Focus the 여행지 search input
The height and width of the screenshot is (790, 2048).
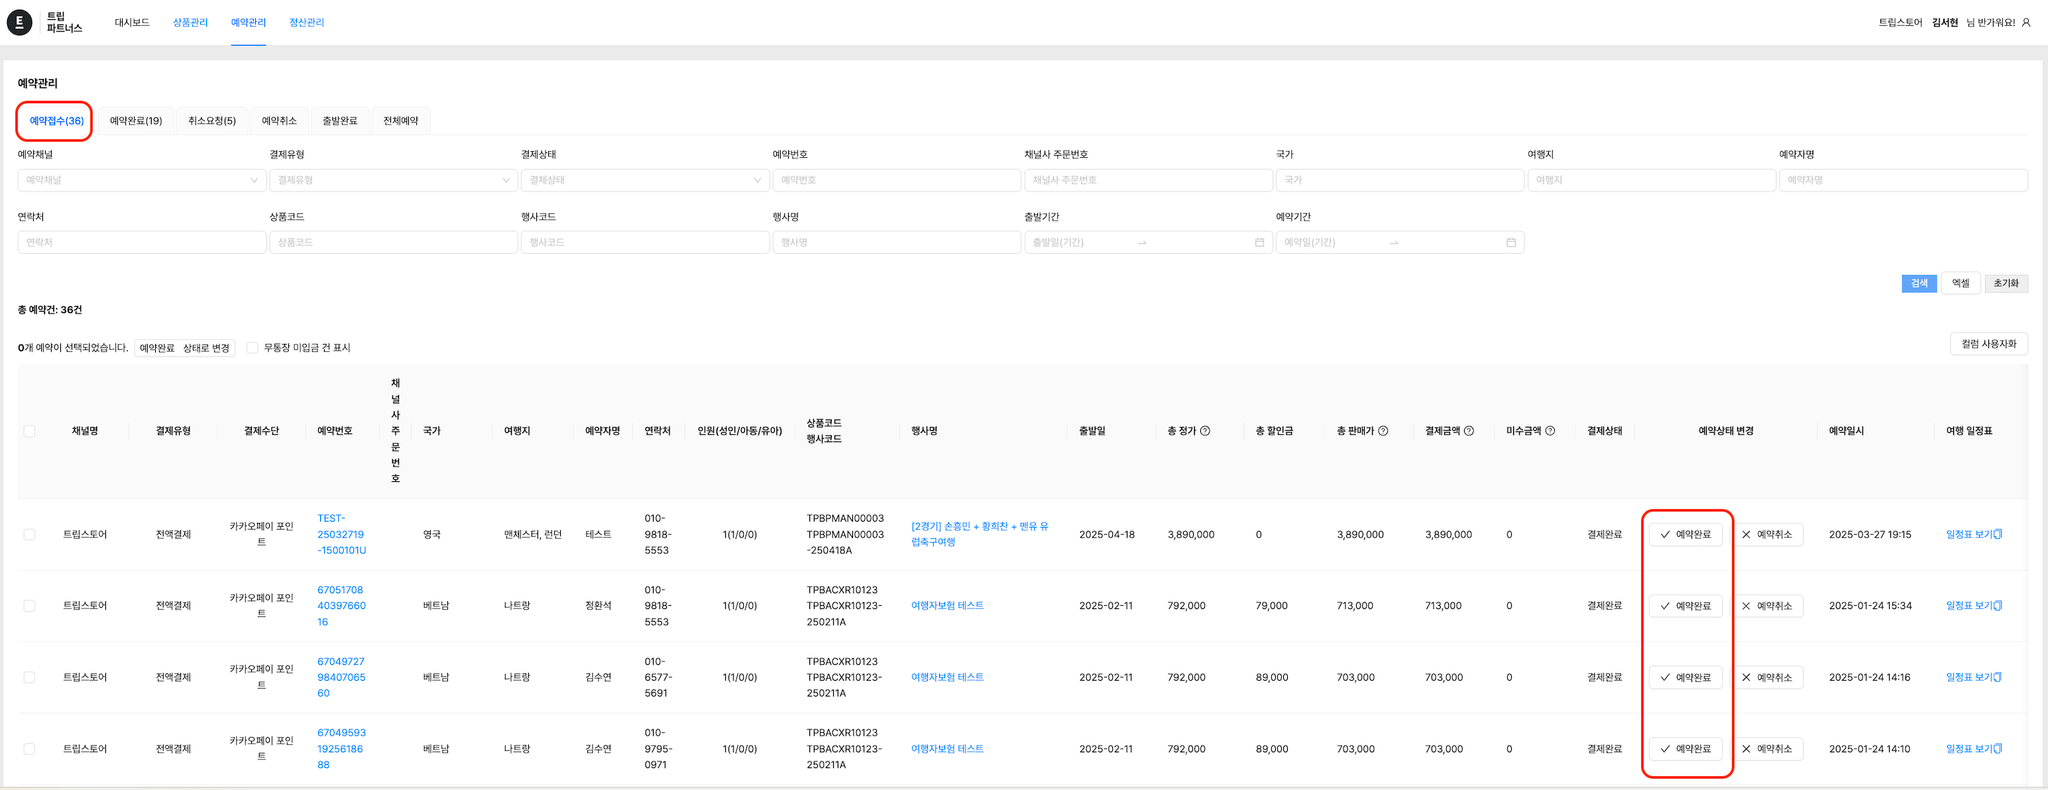(x=1652, y=180)
